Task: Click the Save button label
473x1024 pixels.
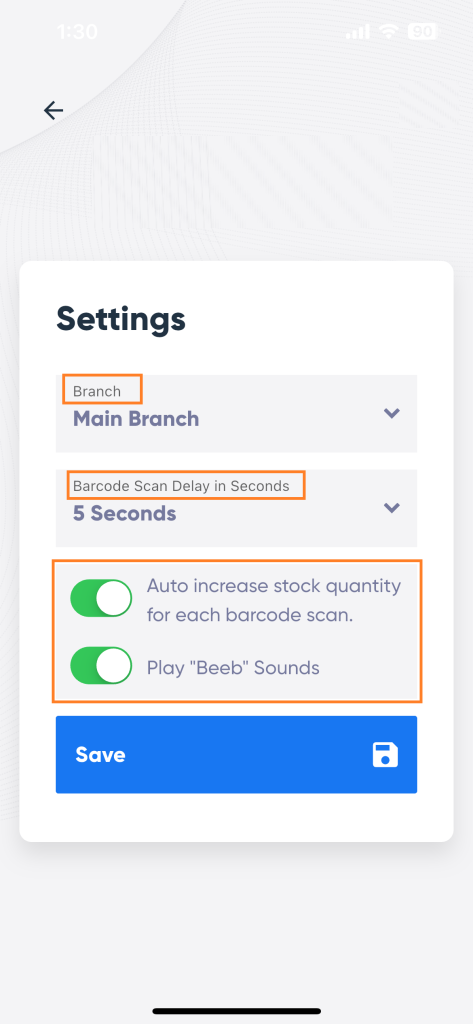Action: pyautogui.click(x=101, y=754)
